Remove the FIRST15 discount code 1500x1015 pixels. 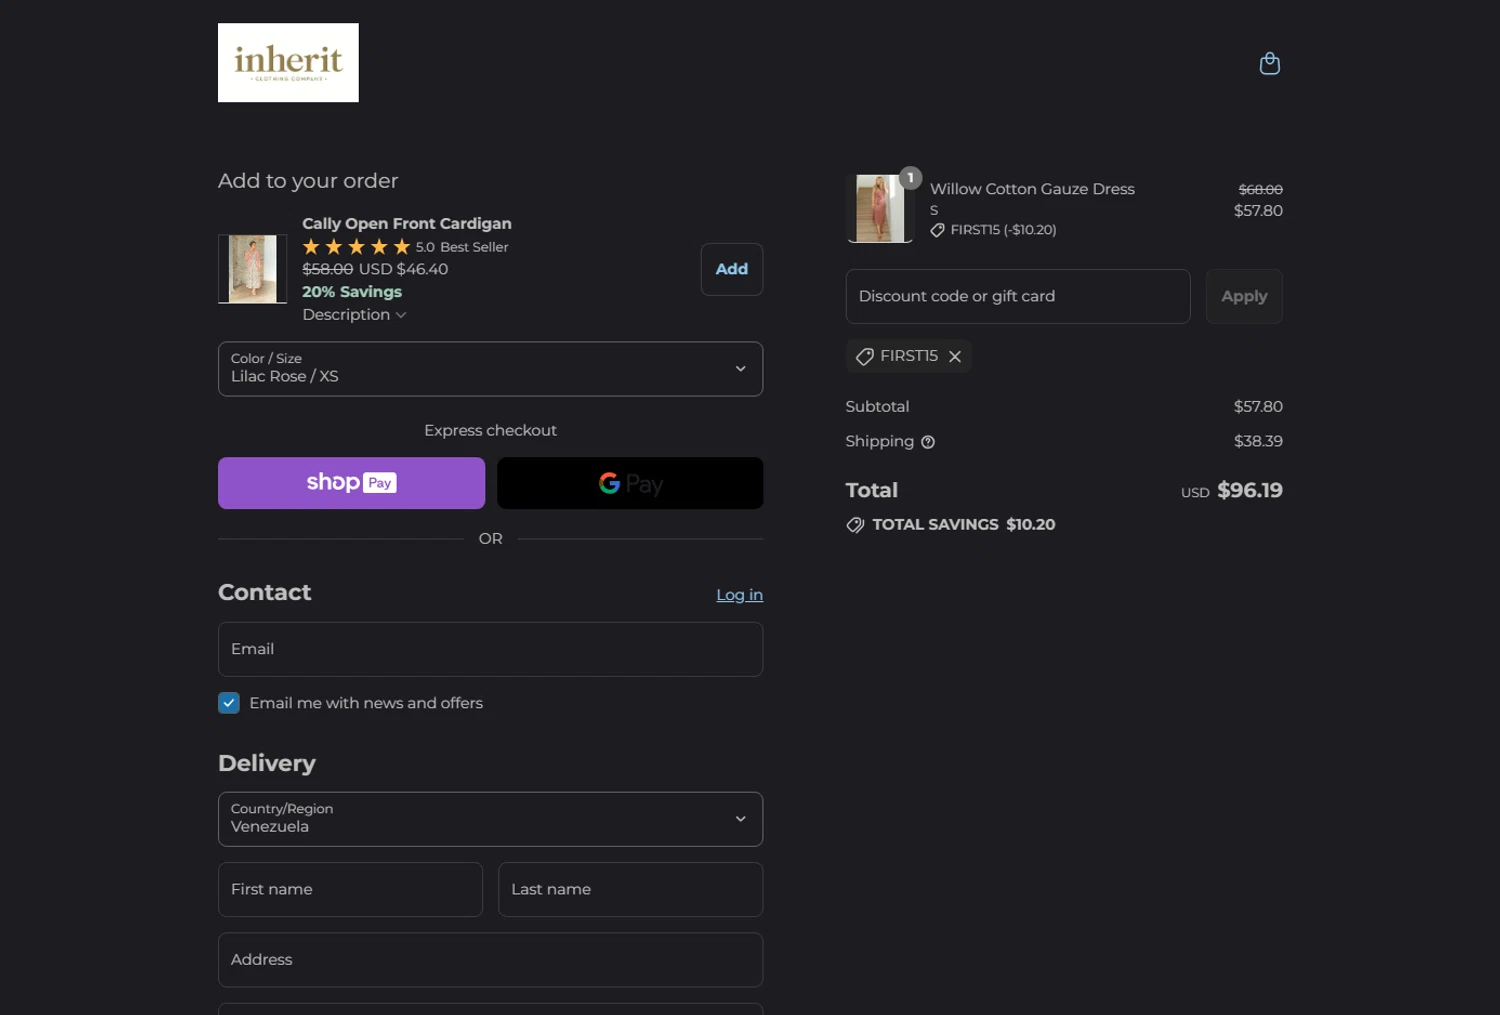click(x=955, y=356)
